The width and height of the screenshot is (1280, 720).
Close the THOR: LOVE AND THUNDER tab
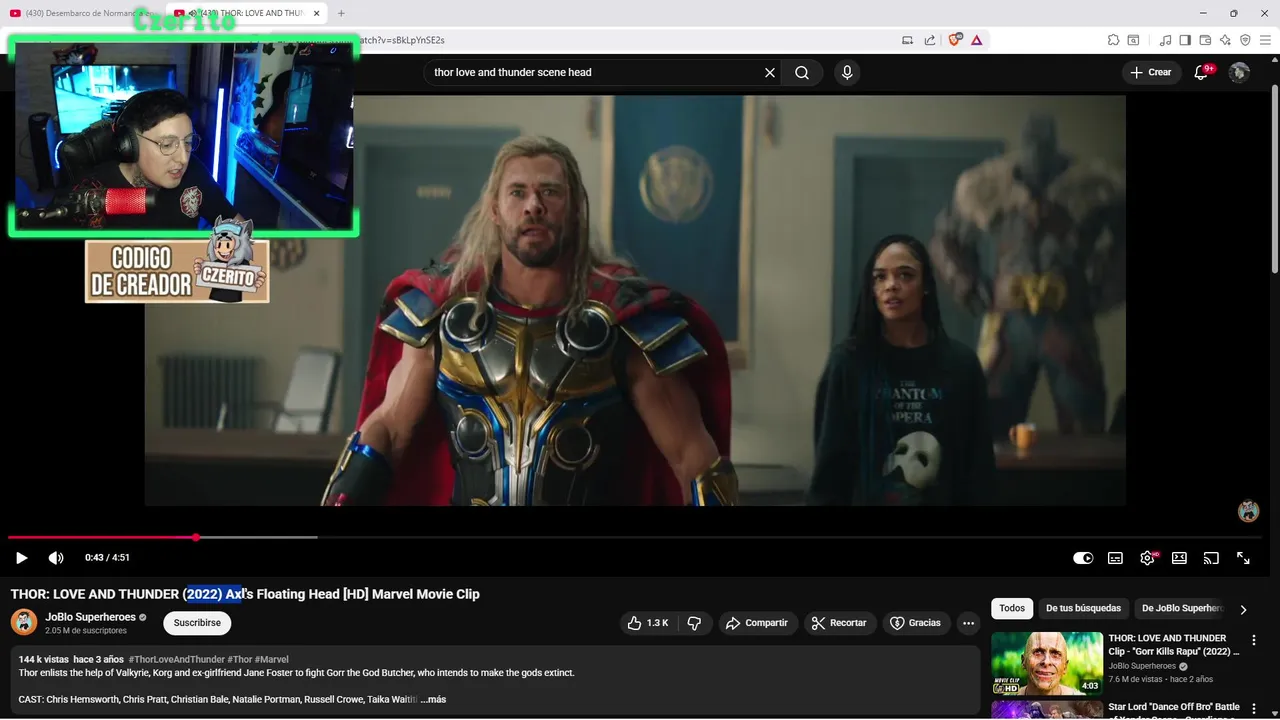point(317,13)
